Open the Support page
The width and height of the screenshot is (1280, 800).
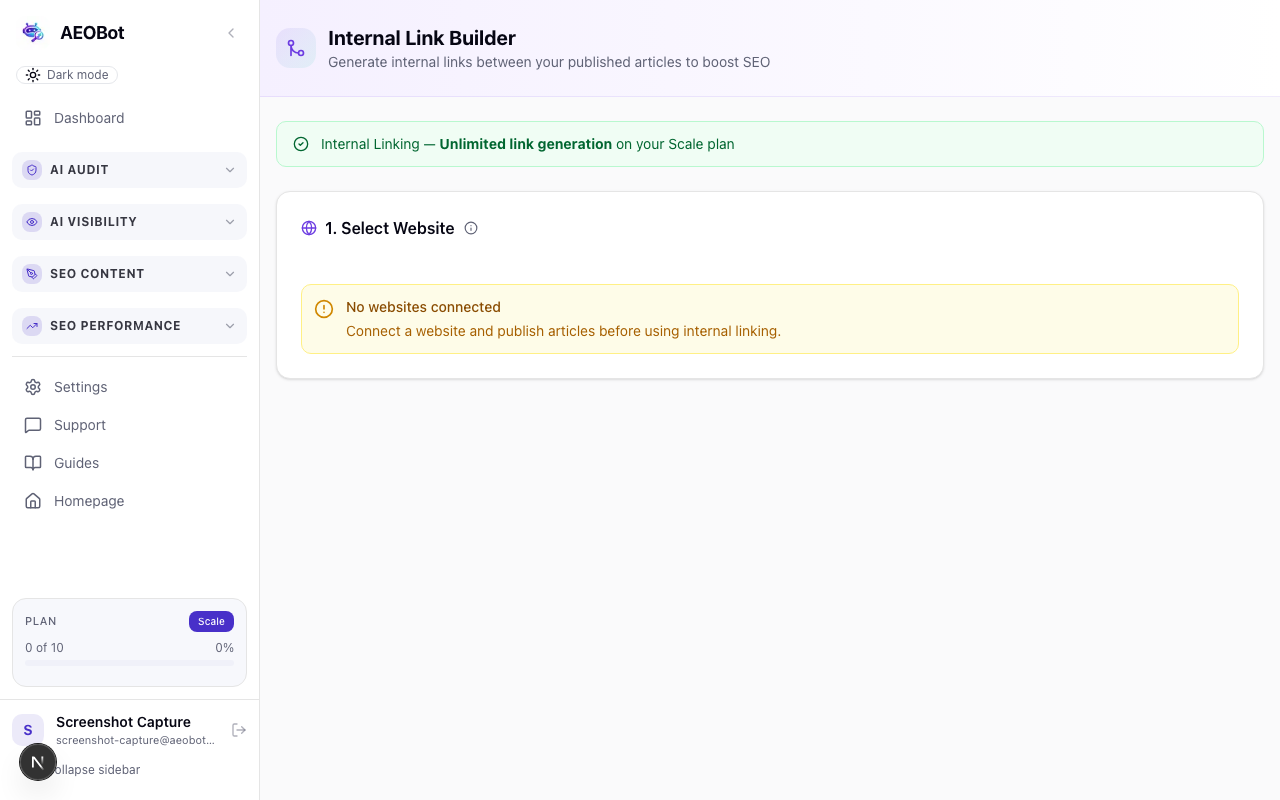click(129, 425)
